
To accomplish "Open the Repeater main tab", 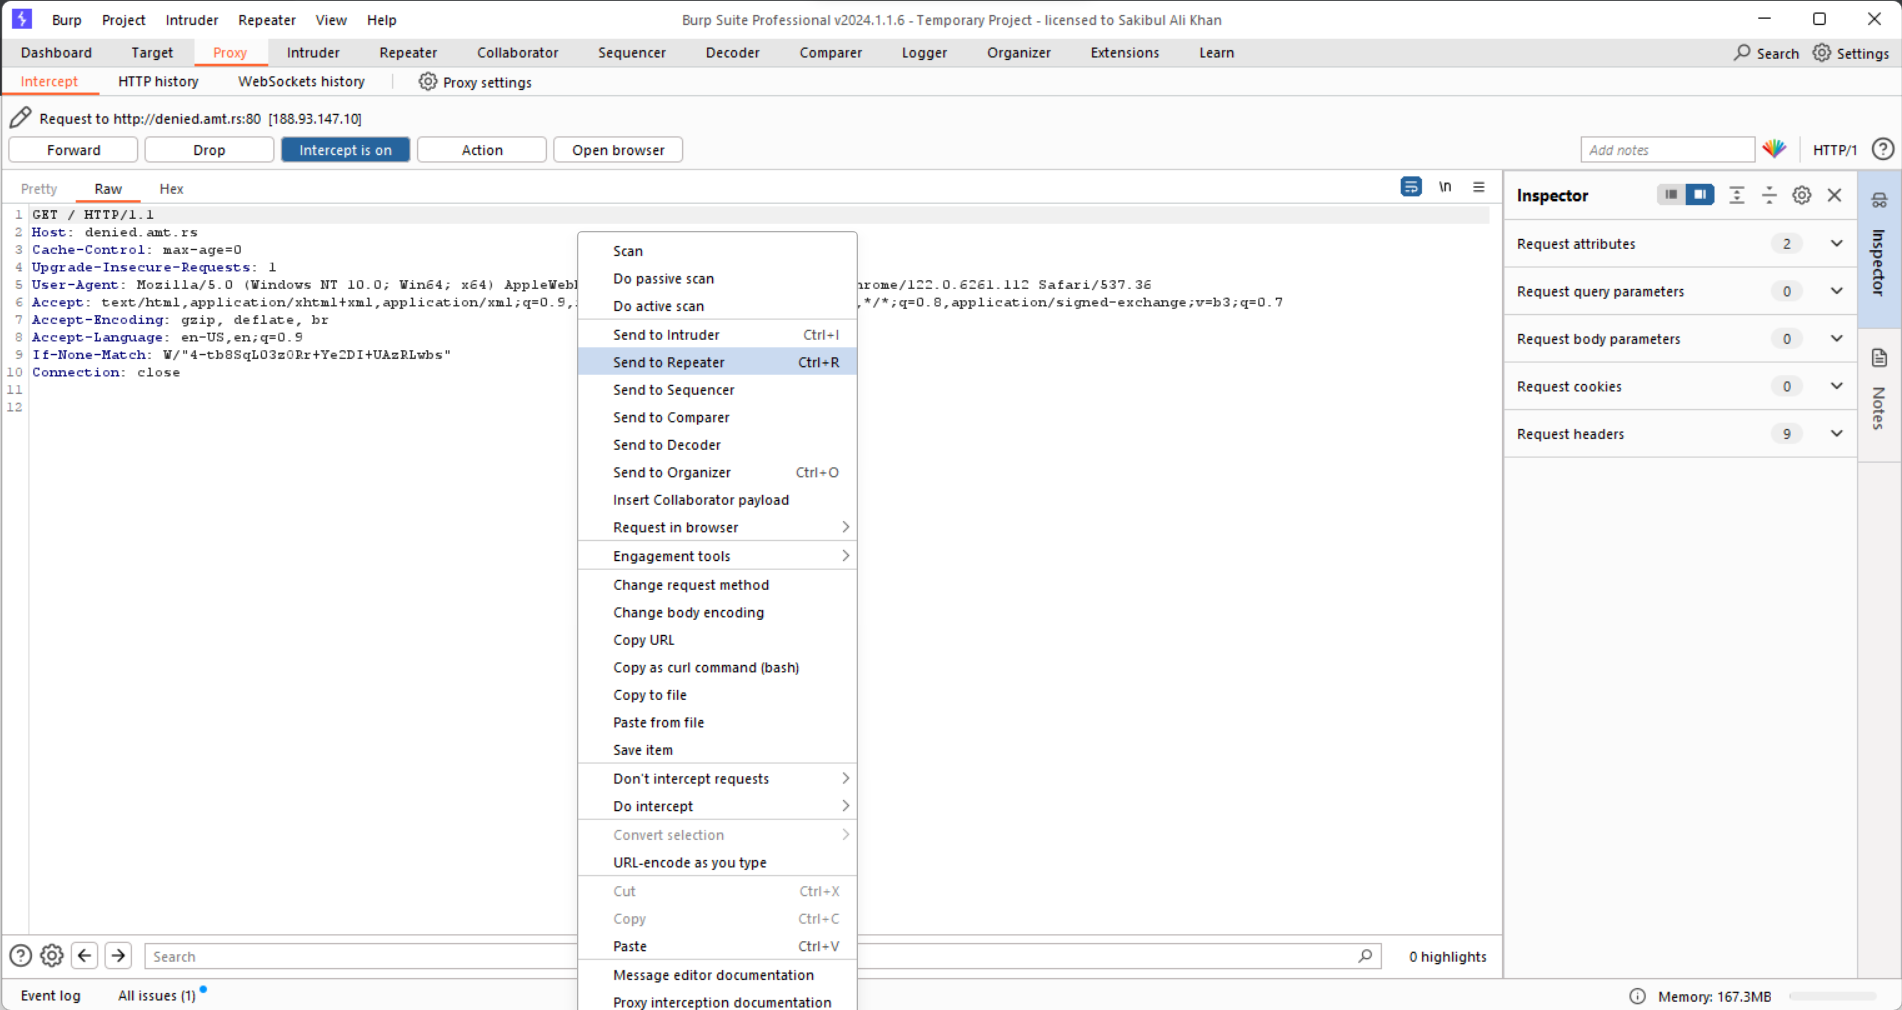I will pyautogui.click(x=408, y=53).
